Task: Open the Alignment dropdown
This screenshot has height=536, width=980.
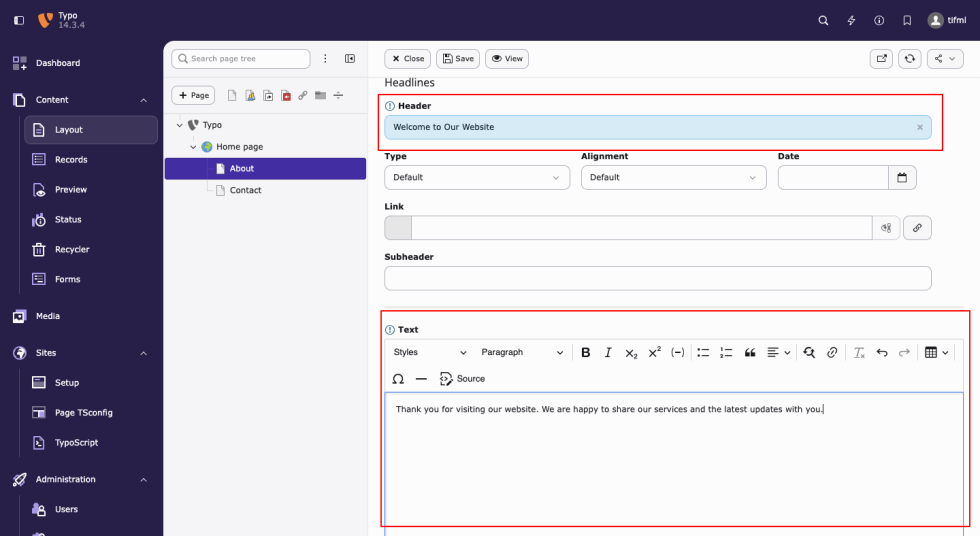Action: (674, 177)
